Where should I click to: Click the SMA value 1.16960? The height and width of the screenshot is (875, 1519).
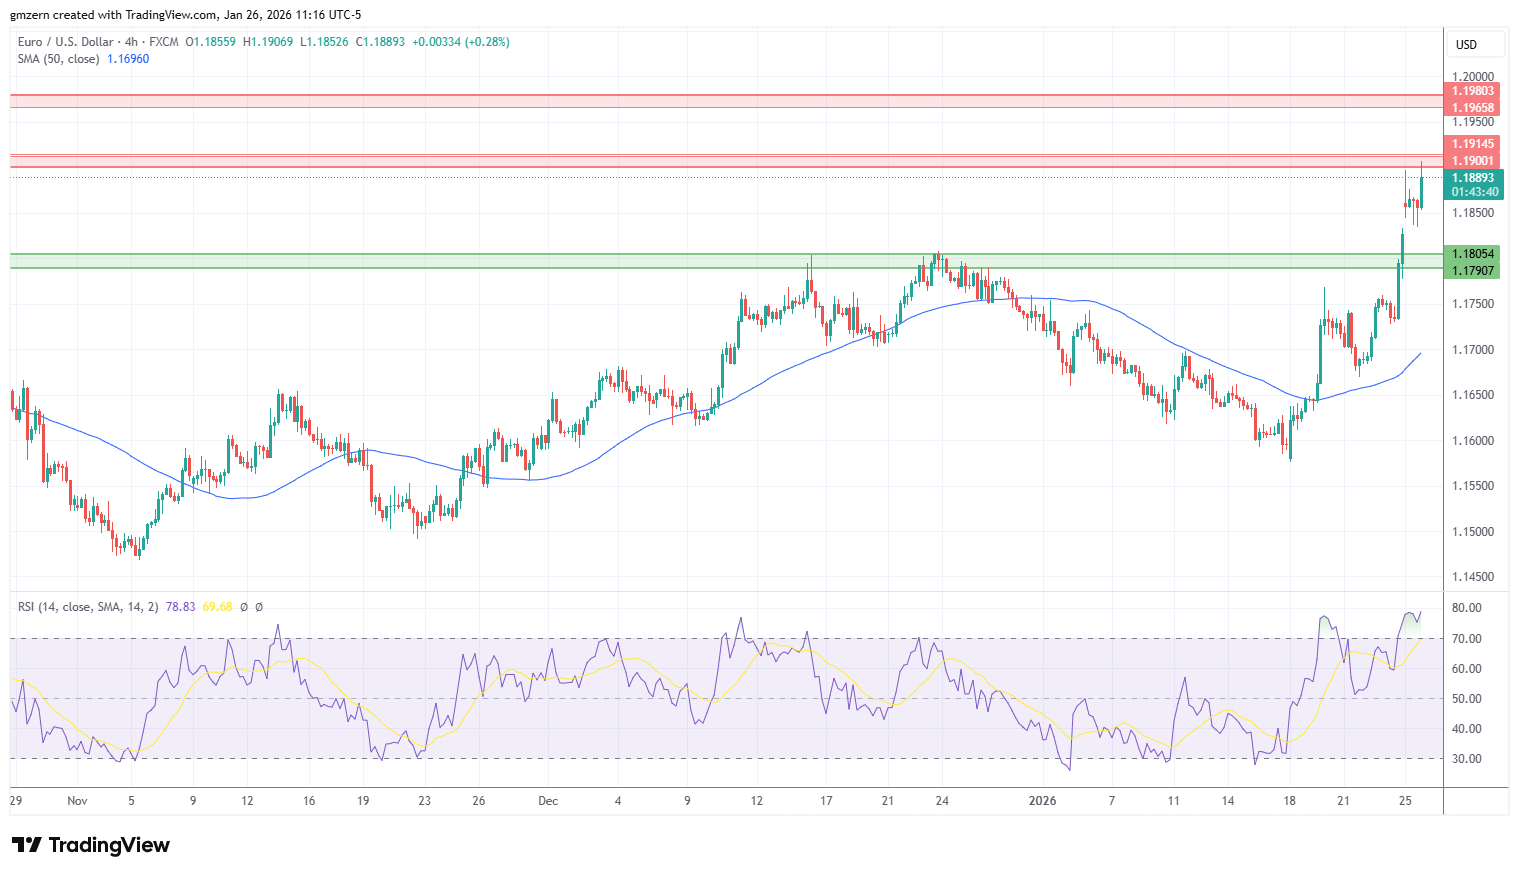[x=128, y=59]
